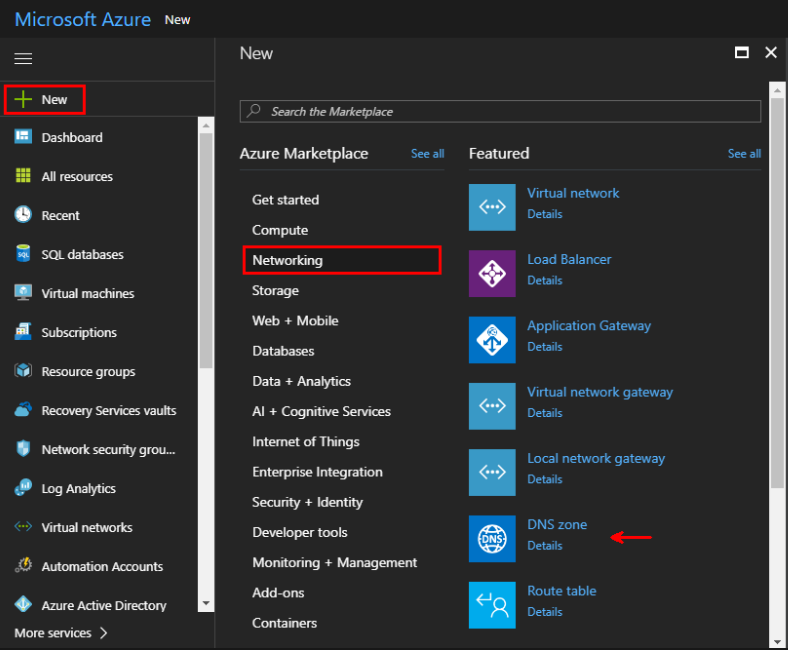Click the DNS zone globe tile icon

coord(492,539)
